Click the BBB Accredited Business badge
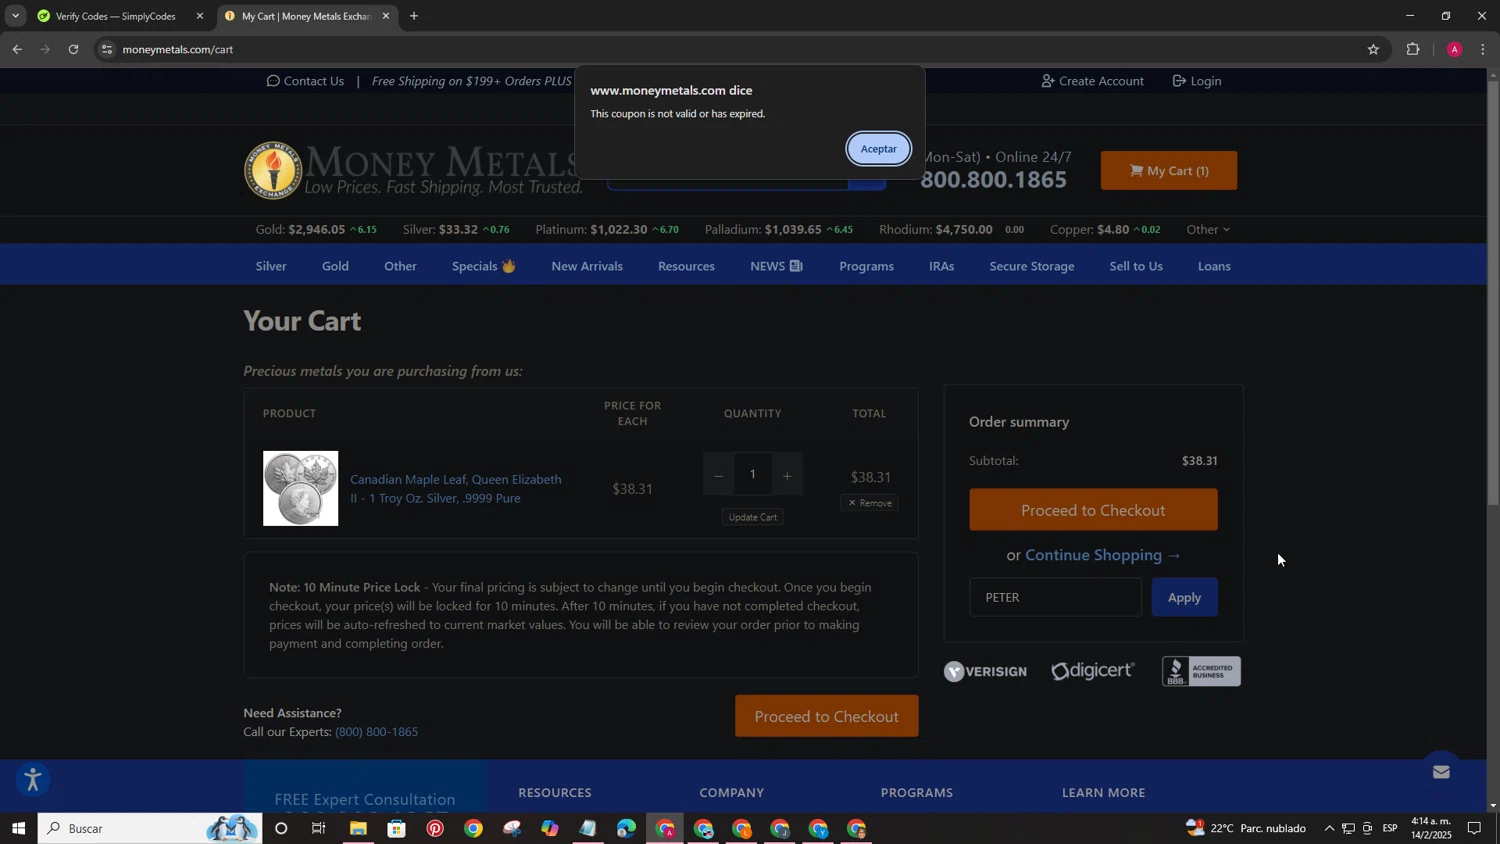 click(1201, 671)
